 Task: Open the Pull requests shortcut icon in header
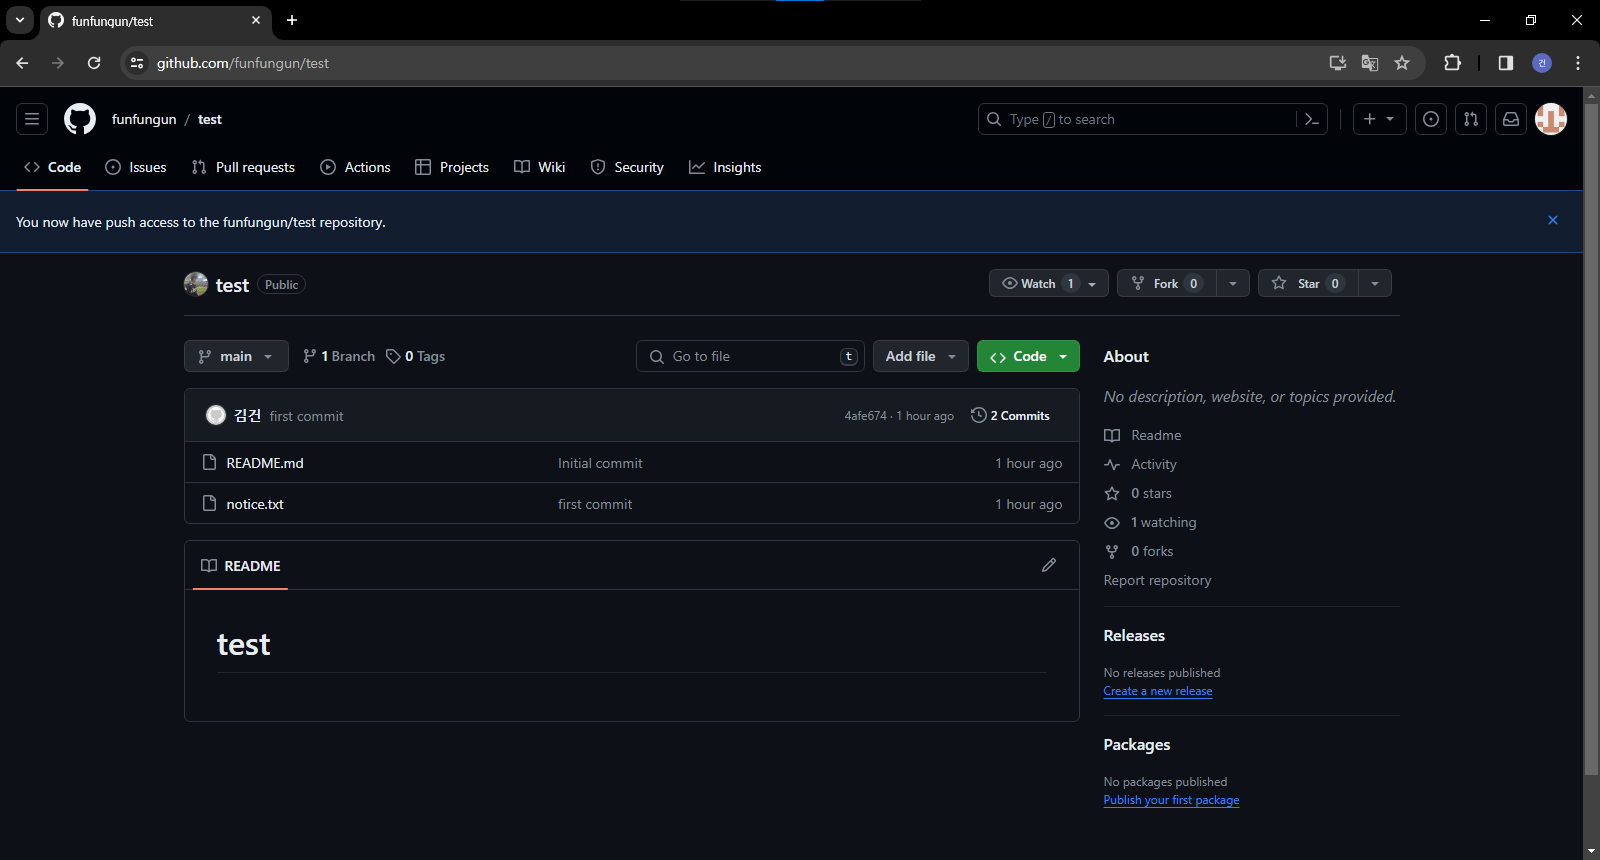coord(1471,119)
